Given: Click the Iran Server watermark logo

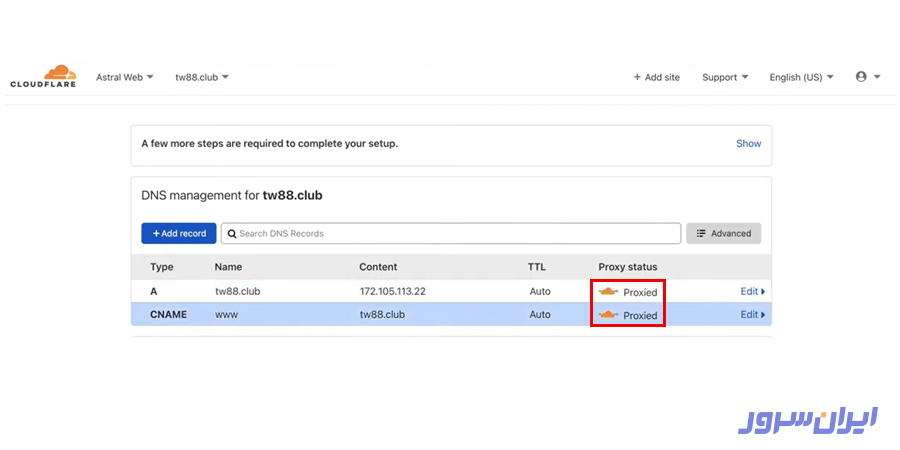Looking at the screenshot, I should (x=808, y=420).
